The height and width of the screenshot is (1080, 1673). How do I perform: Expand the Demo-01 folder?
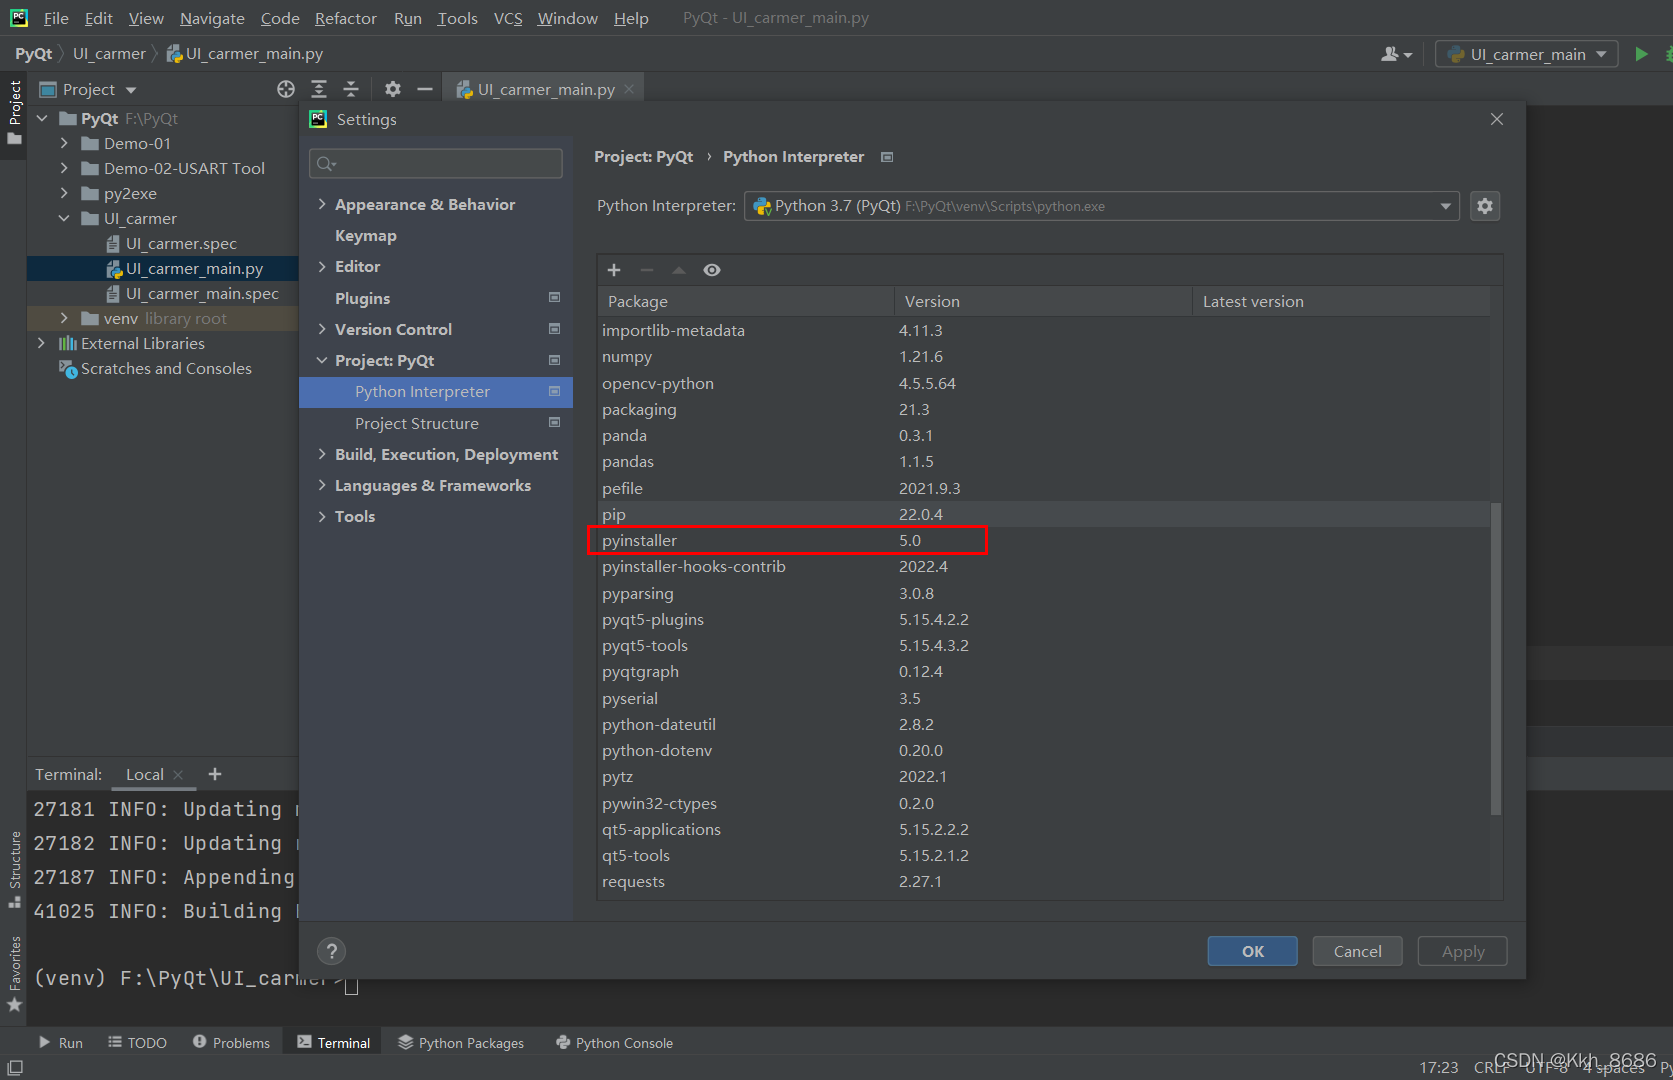click(x=64, y=143)
